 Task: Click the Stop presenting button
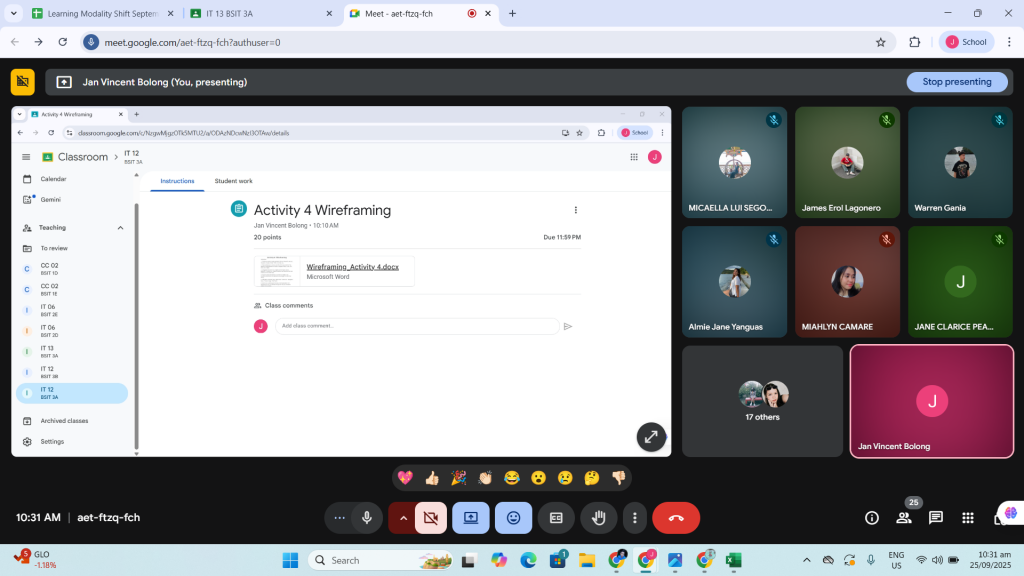coord(956,82)
